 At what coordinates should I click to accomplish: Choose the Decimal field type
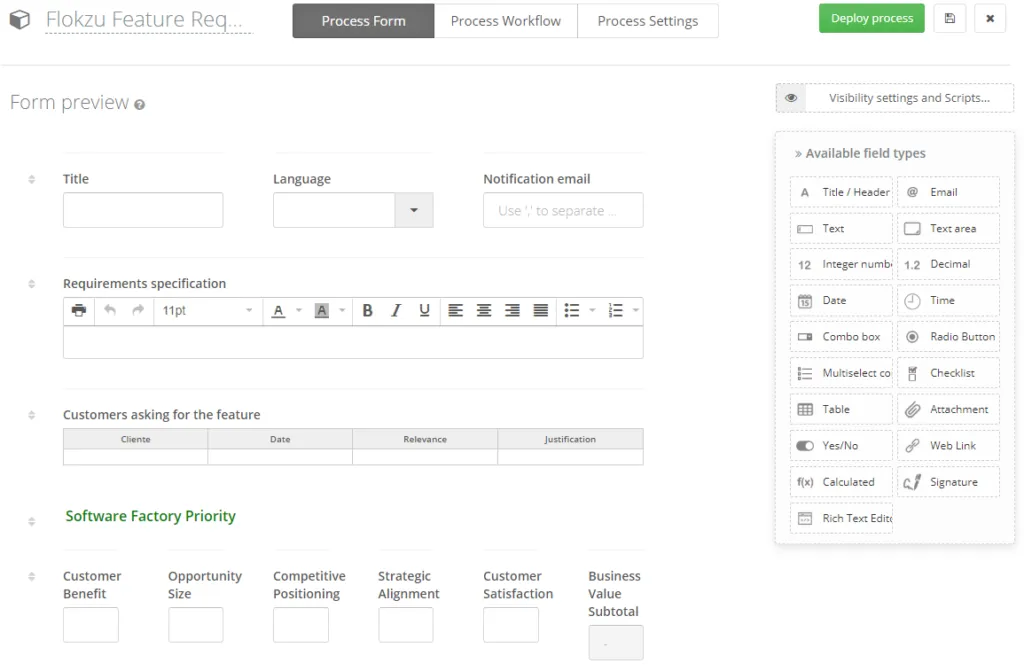point(948,265)
